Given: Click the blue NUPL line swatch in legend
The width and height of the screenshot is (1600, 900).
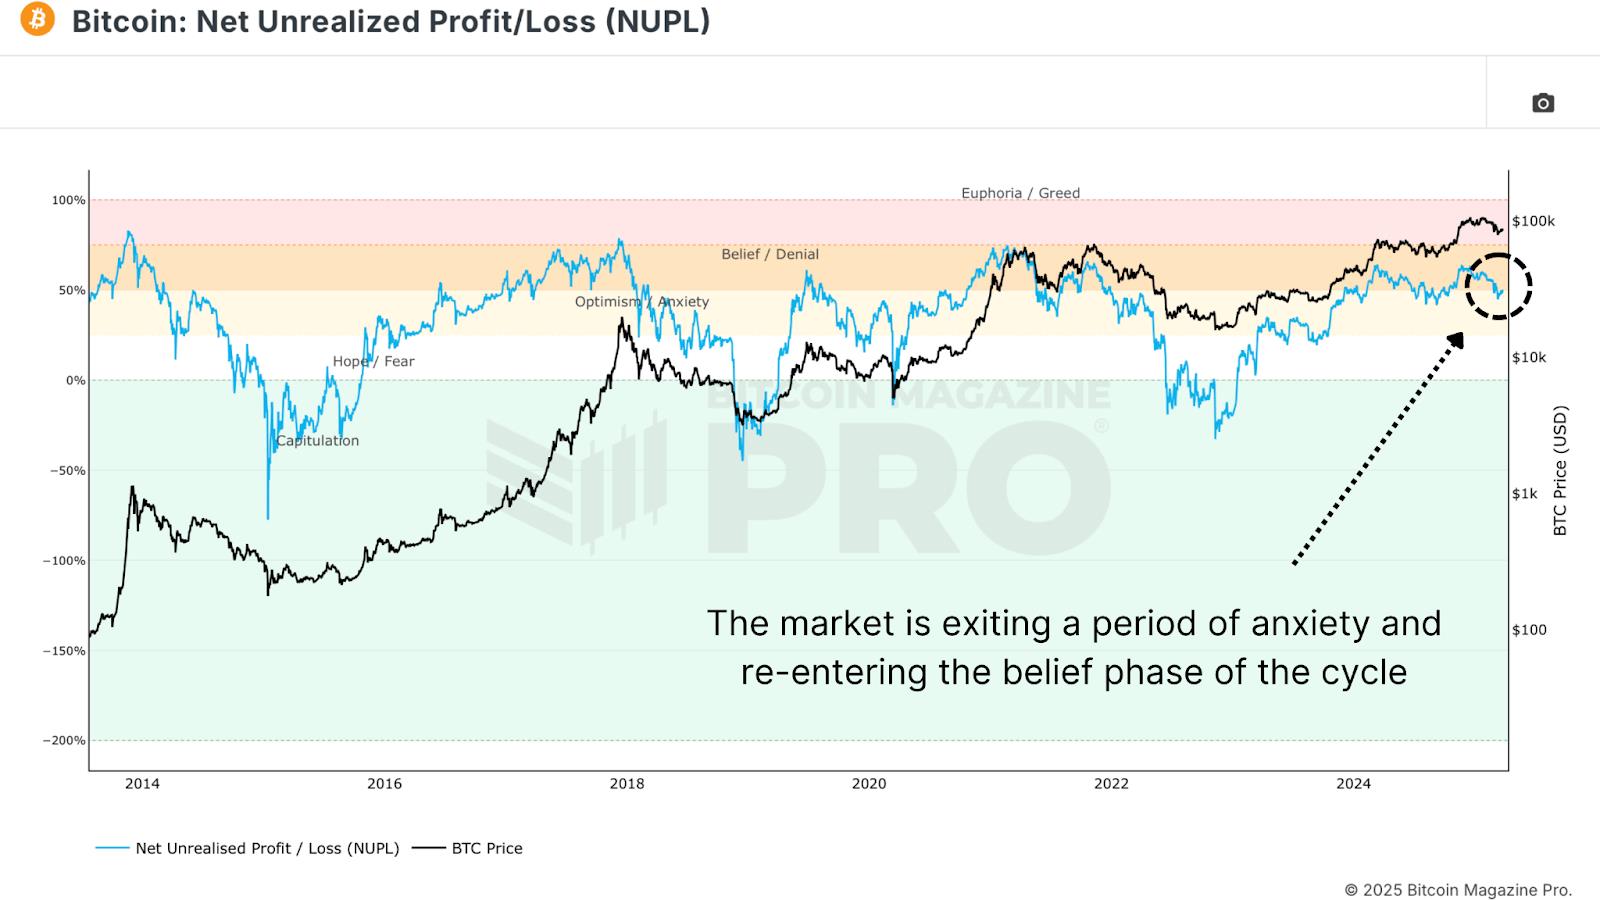Looking at the screenshot, I should coord(112,848).
